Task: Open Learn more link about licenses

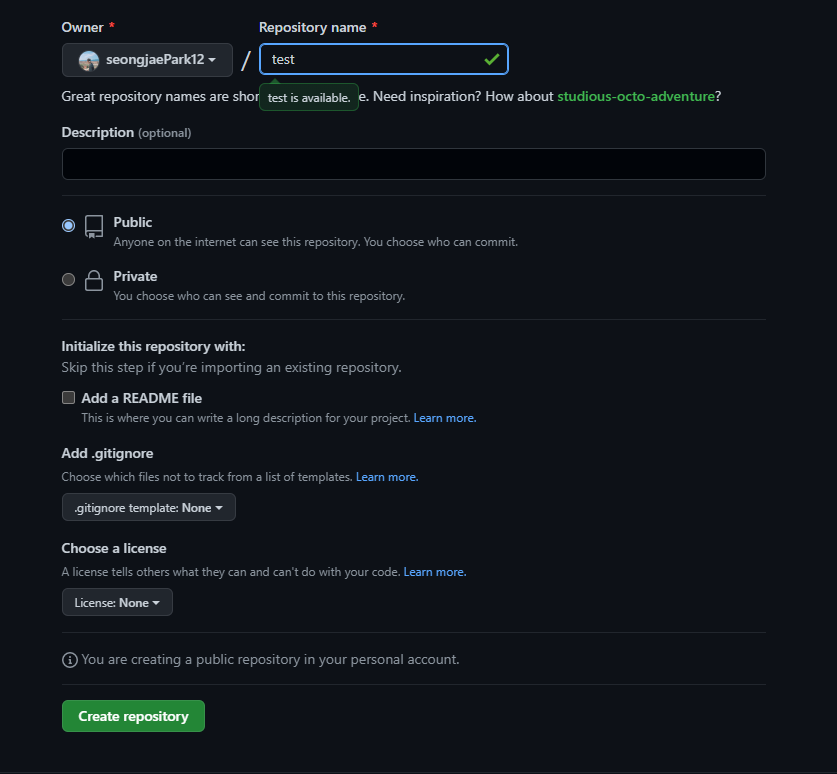Action: tap(435, 572)
